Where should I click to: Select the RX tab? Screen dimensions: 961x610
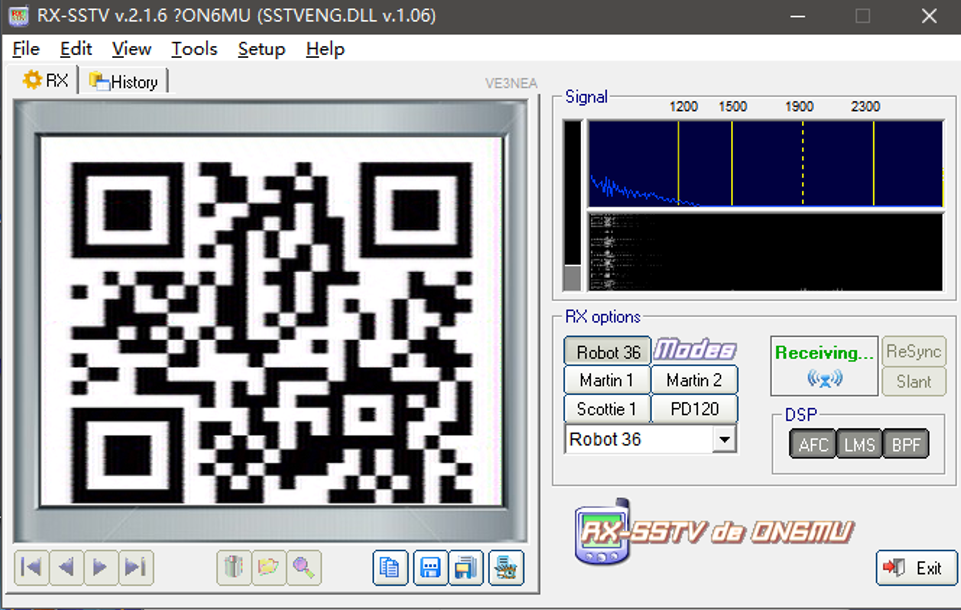click(45, 80)
